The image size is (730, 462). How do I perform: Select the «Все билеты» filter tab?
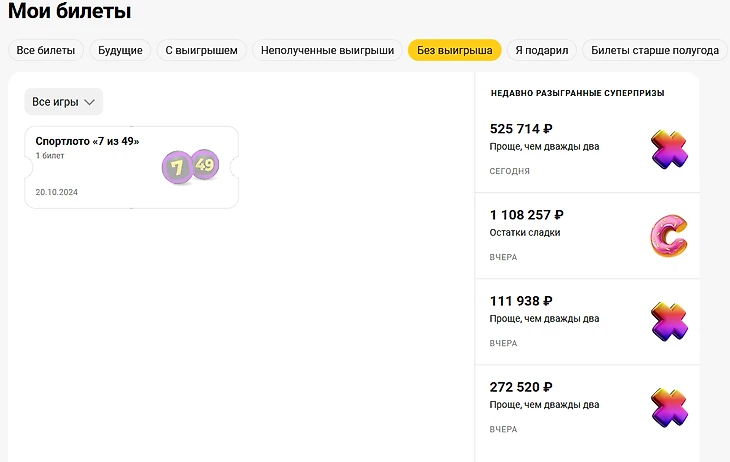coord(46,50)
